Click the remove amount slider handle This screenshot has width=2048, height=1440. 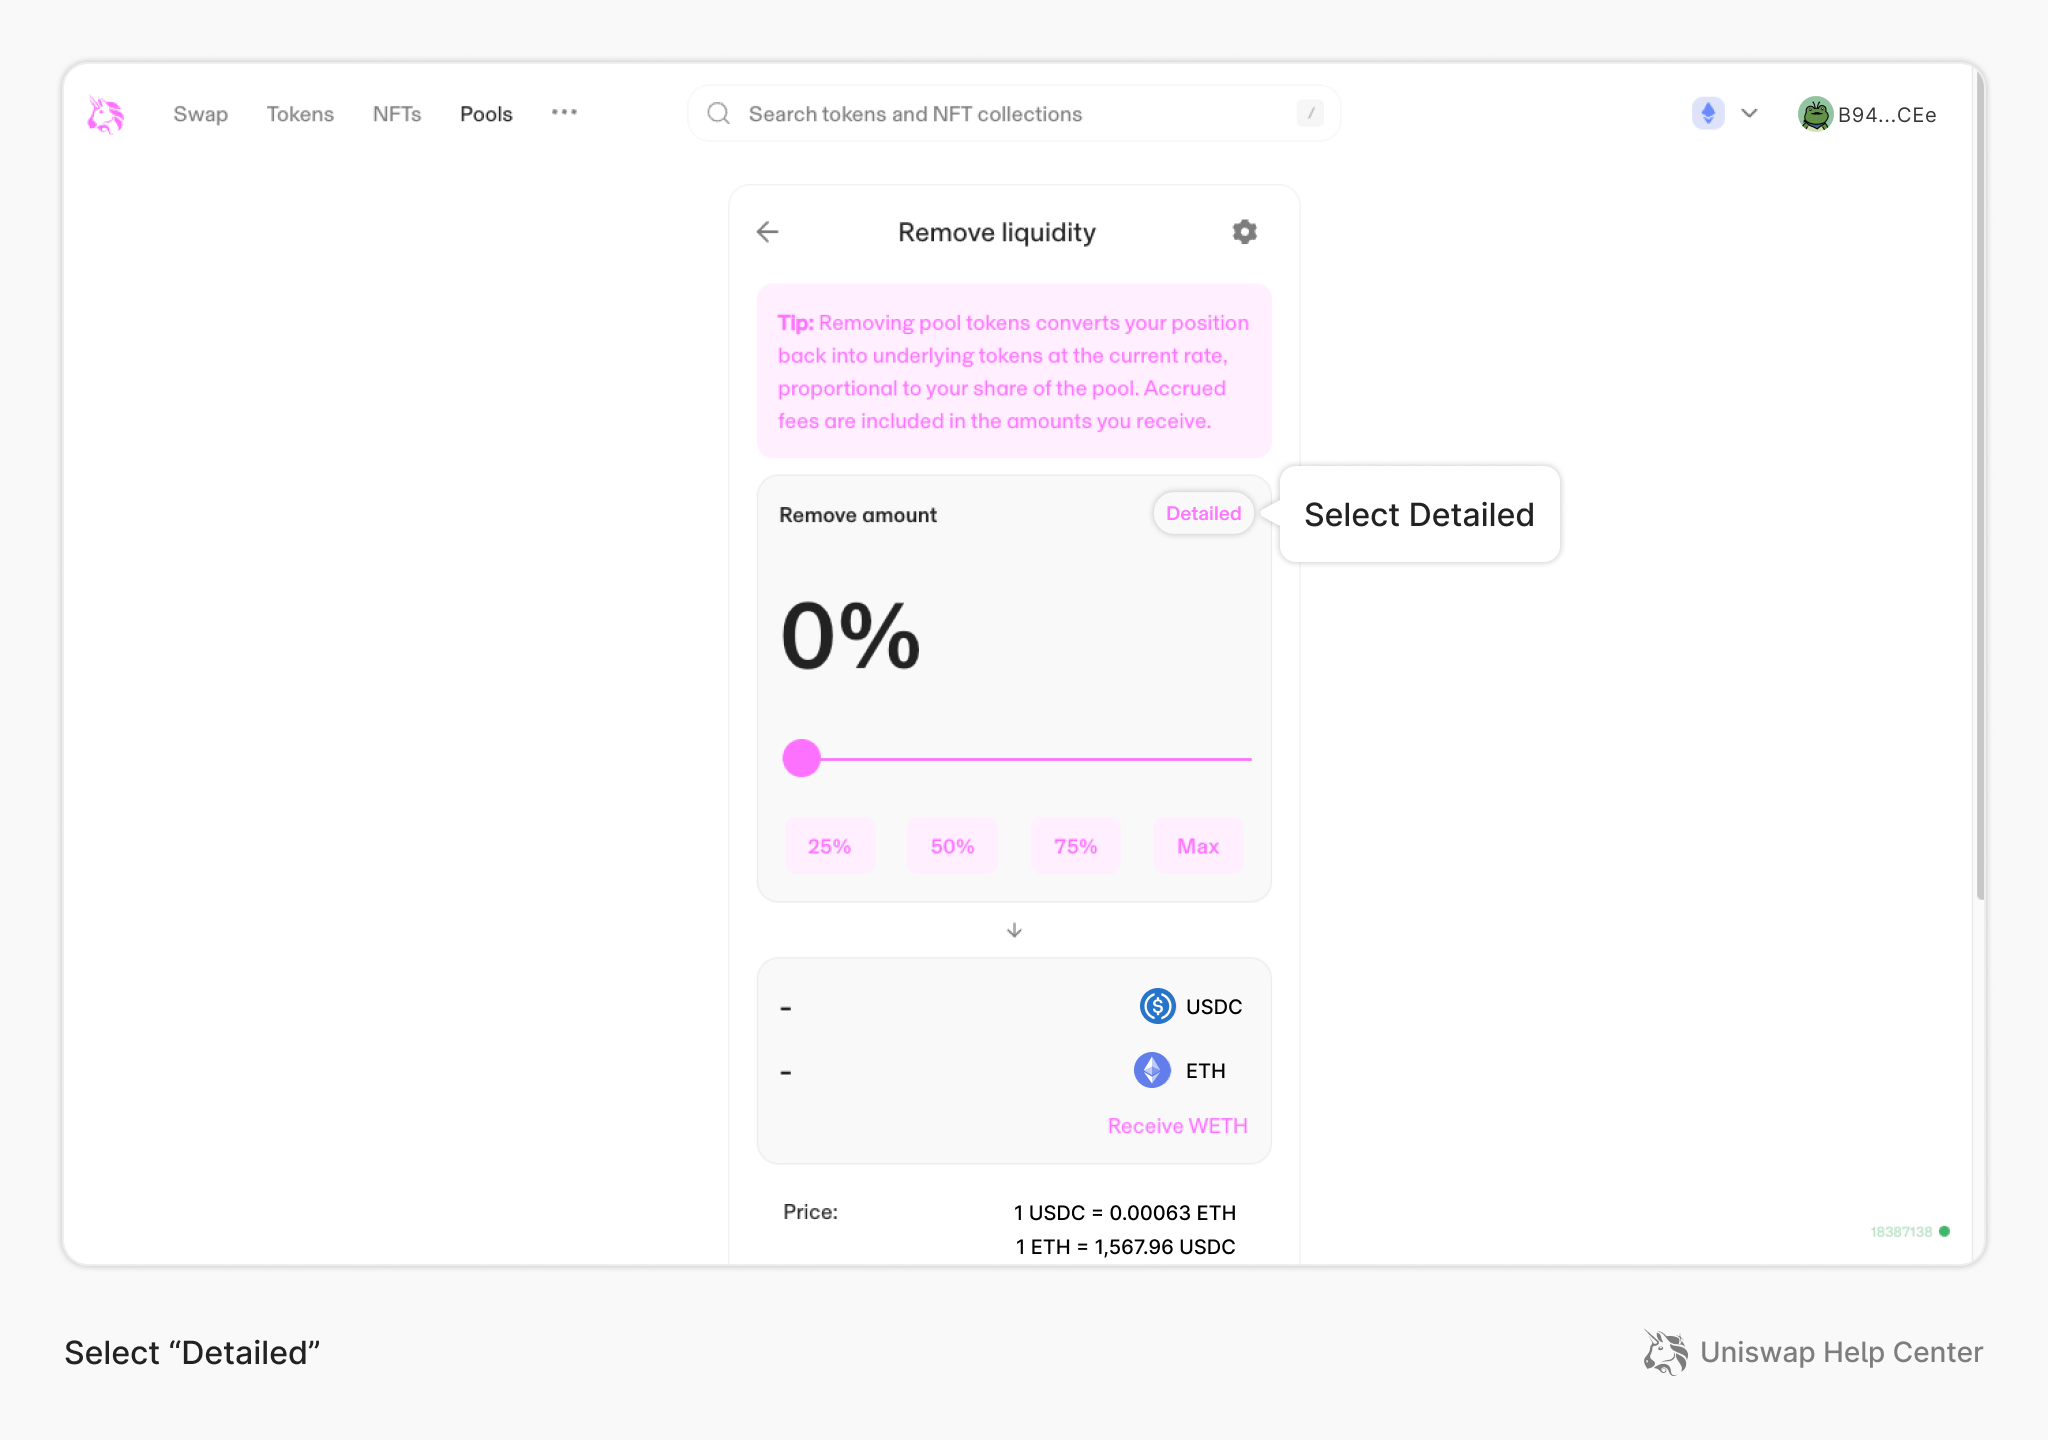(801, 758)
